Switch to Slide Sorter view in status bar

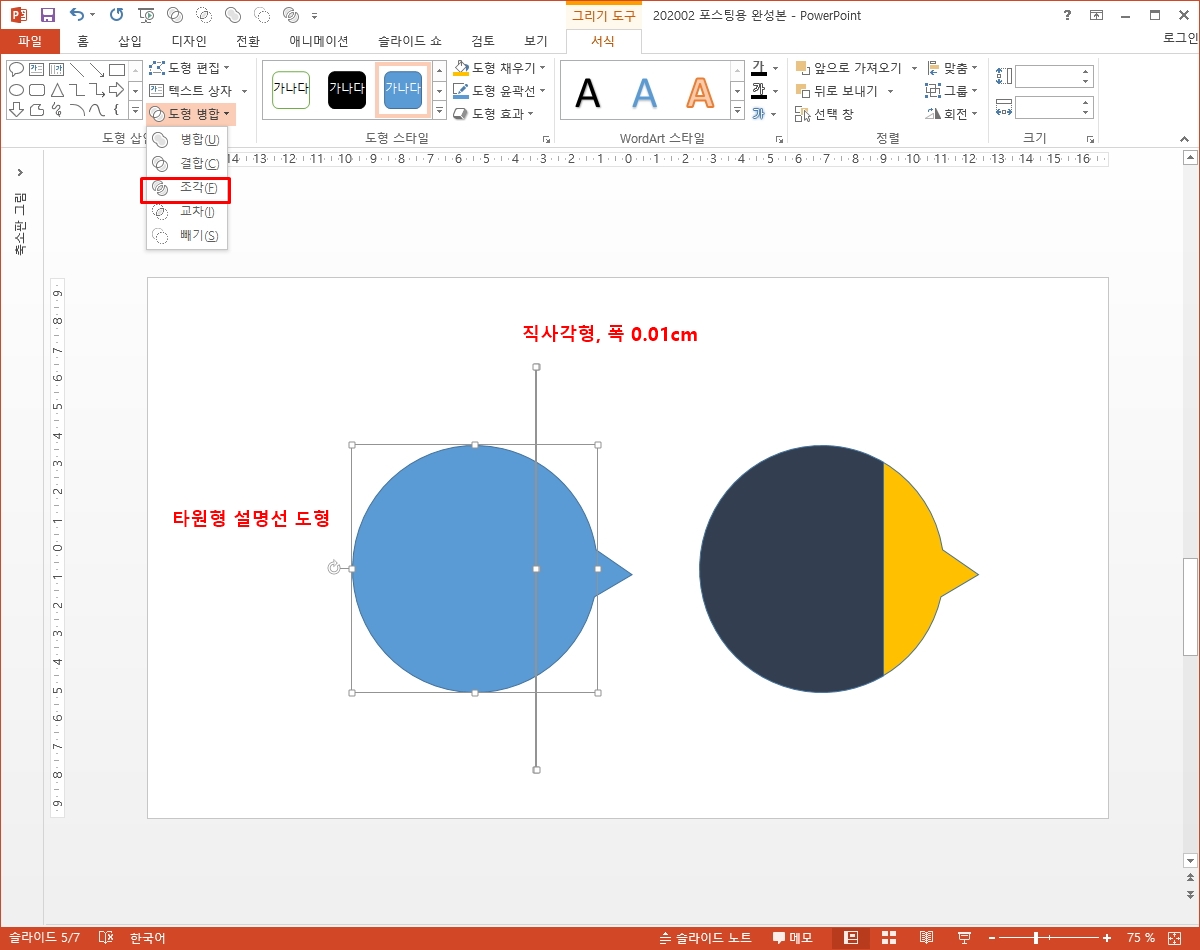click(x=888, y=938)
